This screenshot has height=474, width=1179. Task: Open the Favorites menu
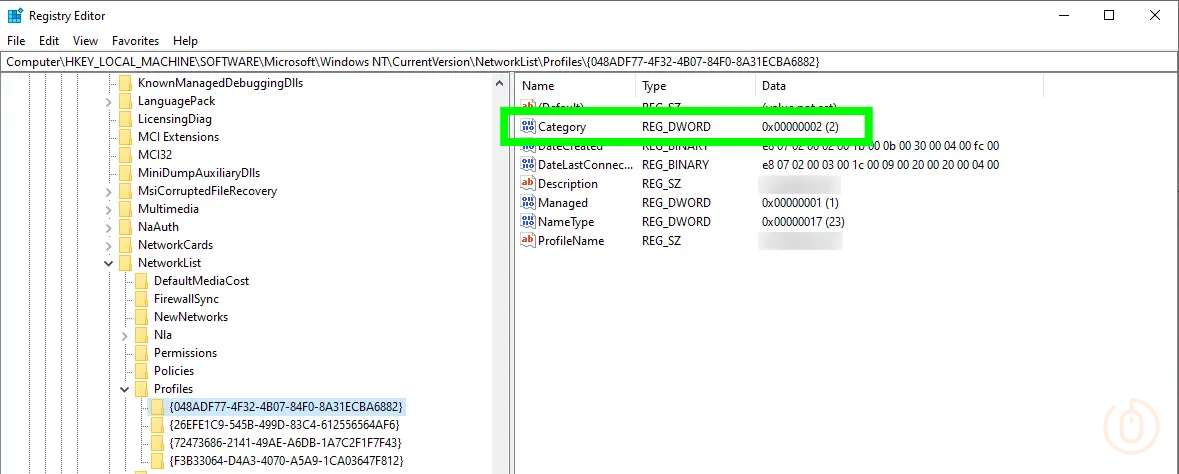coord(135,41)
